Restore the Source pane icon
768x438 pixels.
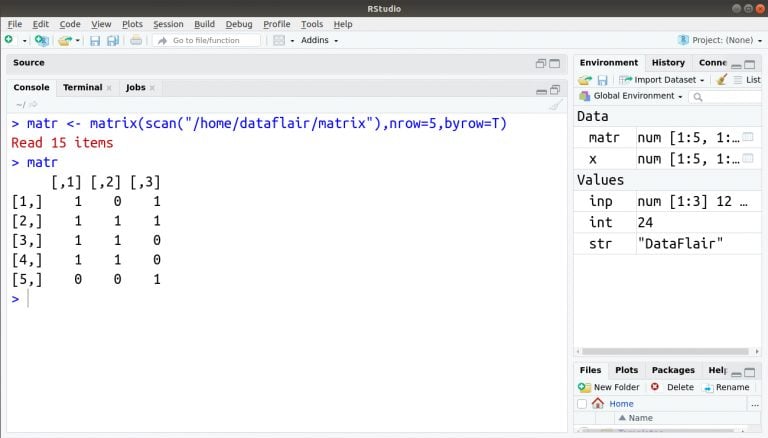coord(541,63)
